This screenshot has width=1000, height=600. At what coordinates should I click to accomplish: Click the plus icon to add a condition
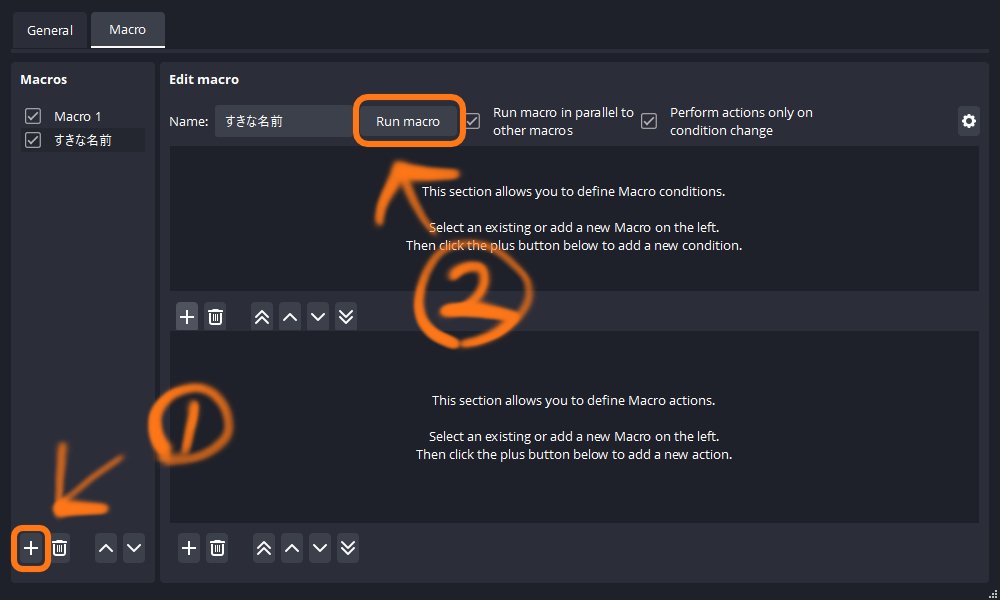tap(187, 316)
